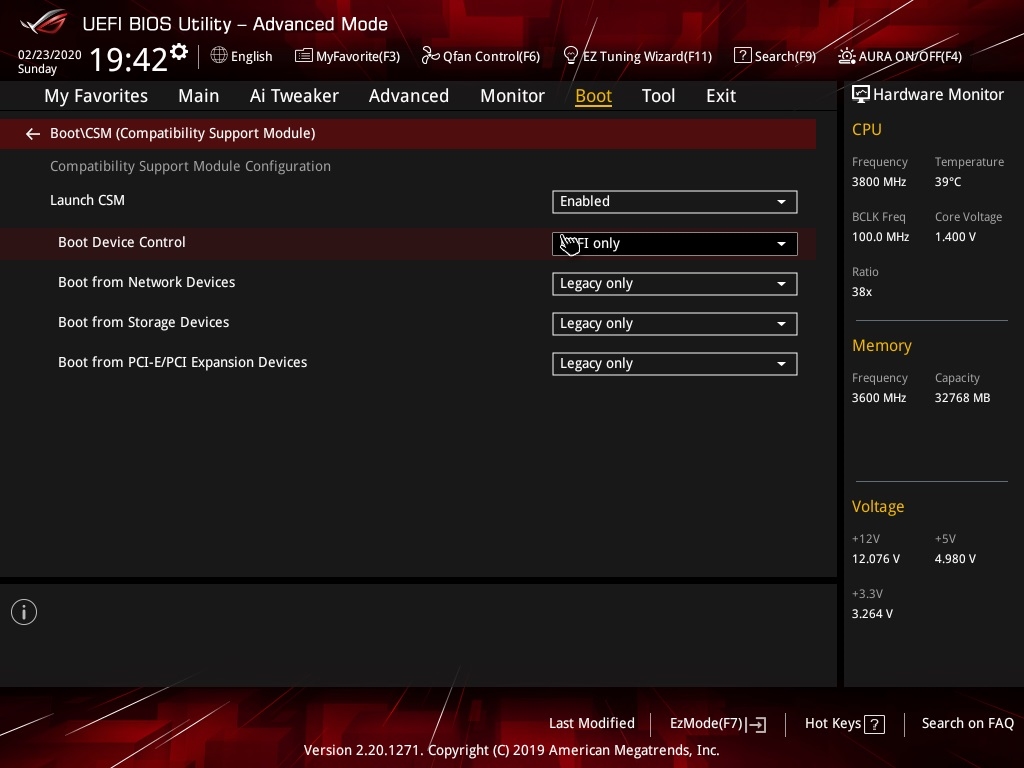Click the Qfan Control fan icon
This screenshot has height=768, width=1024.
tap(430, 56)
